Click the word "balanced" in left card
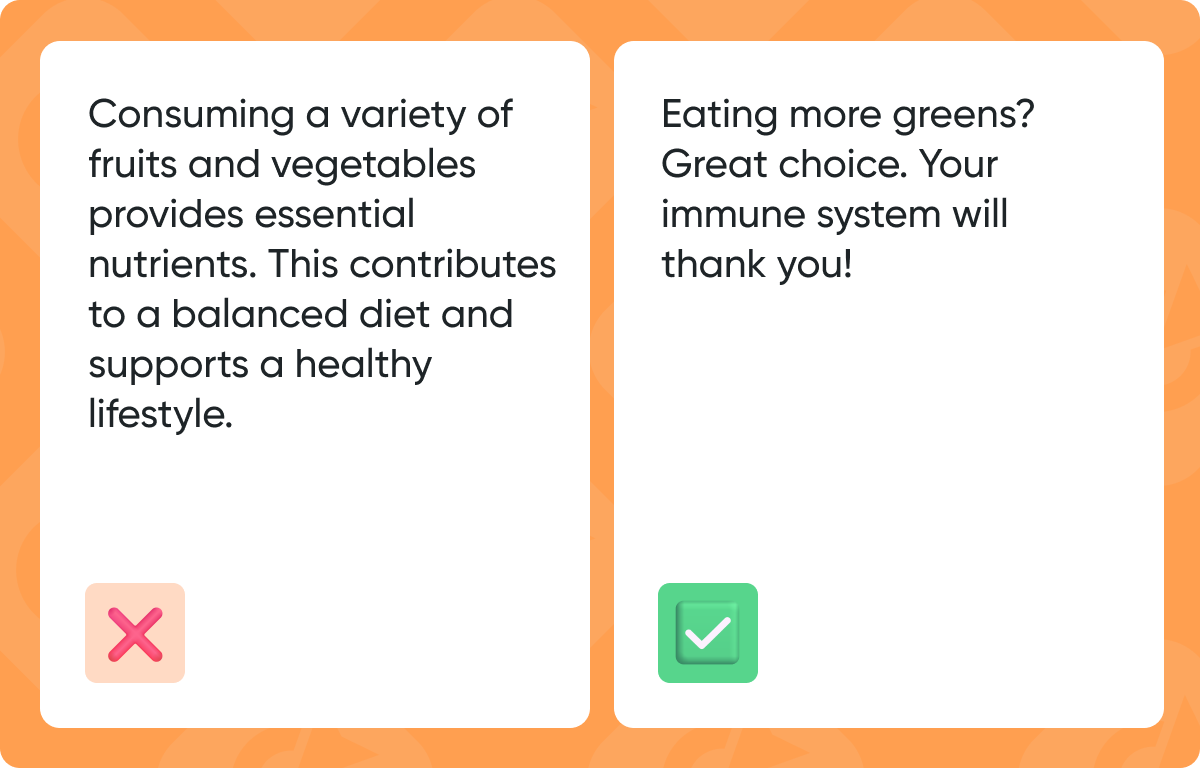Screen dimensions: 1200x768 coord(255,315)
